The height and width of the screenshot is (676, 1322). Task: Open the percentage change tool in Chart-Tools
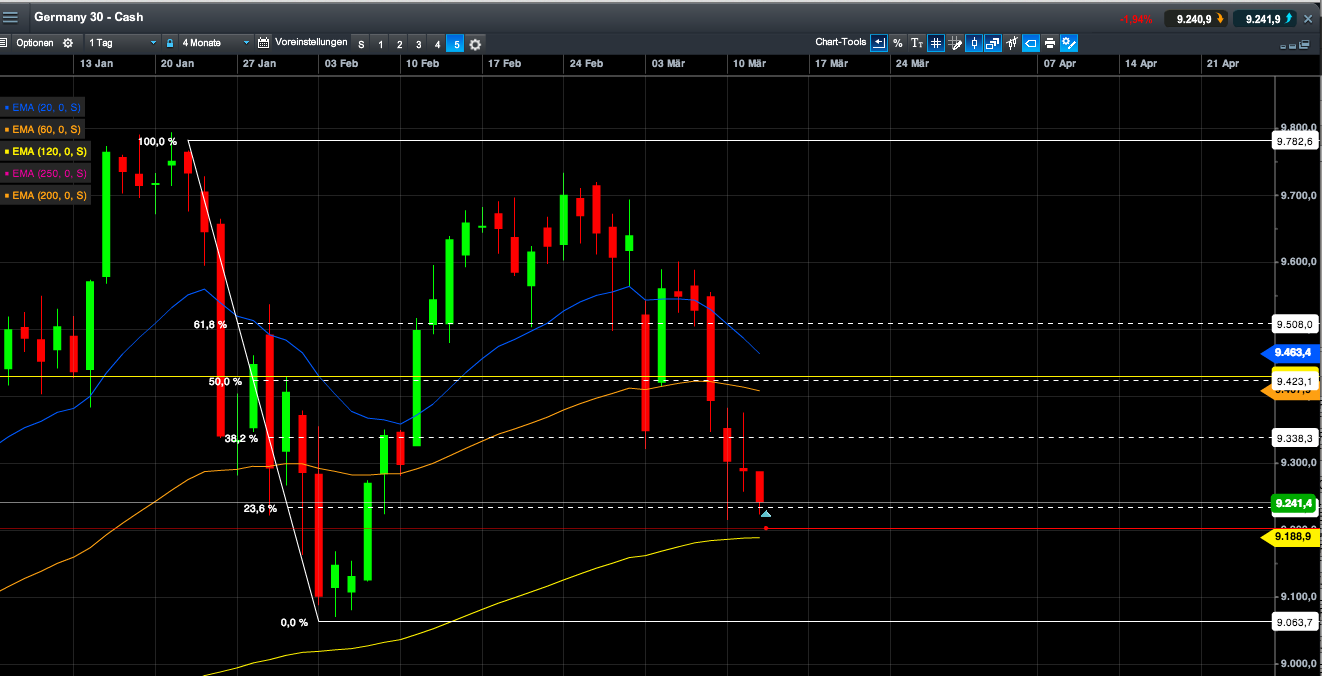click(897, 43)
